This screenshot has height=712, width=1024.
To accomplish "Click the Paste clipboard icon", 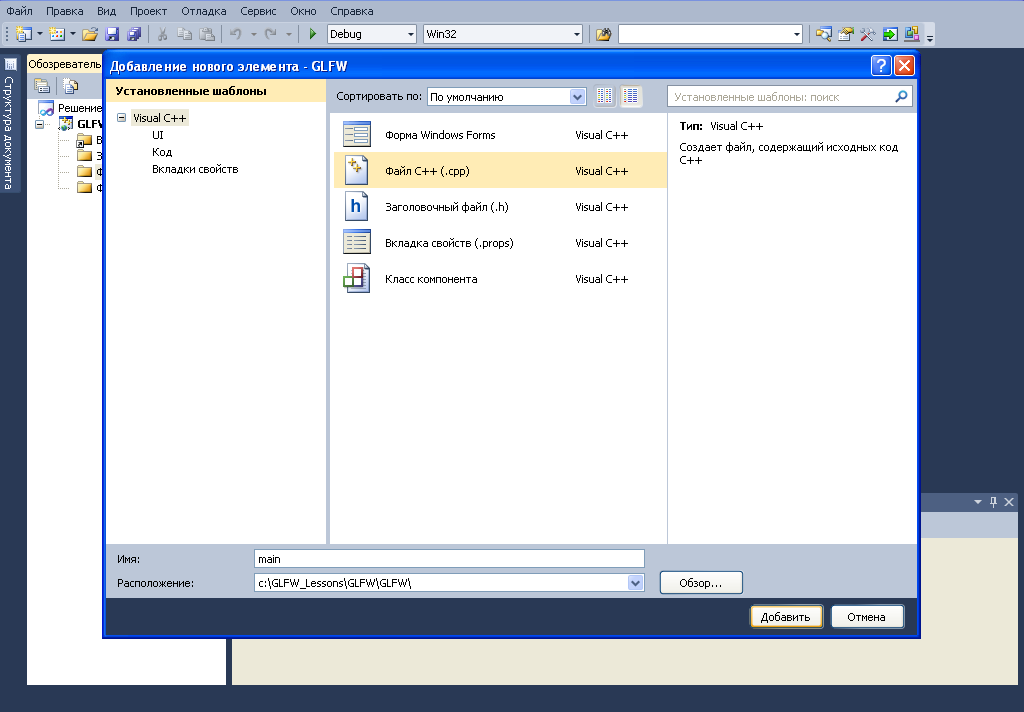I will click(x=207, y=34).
